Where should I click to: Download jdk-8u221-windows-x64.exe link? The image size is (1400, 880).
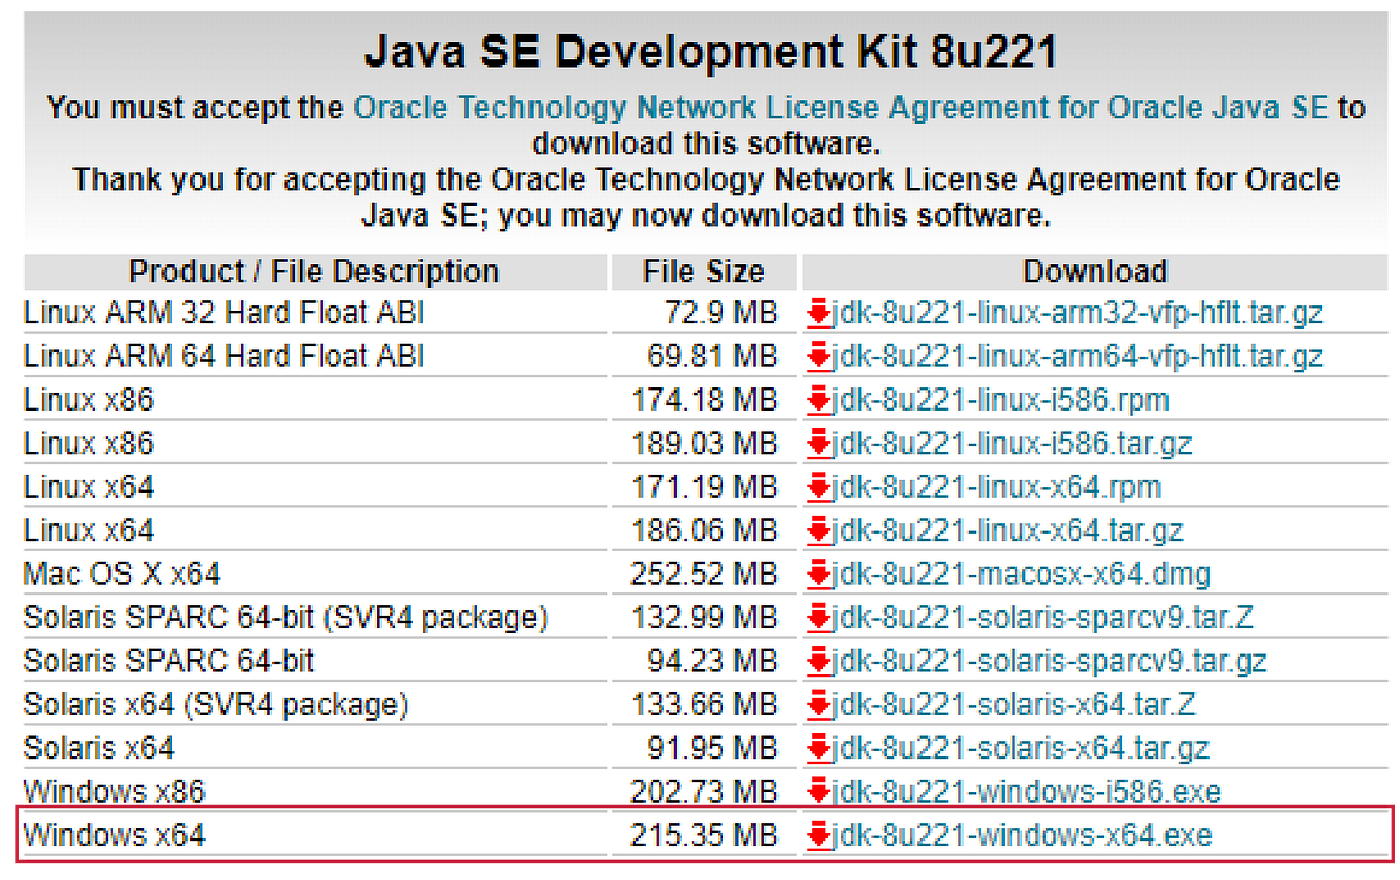(x=1023, y=835)
